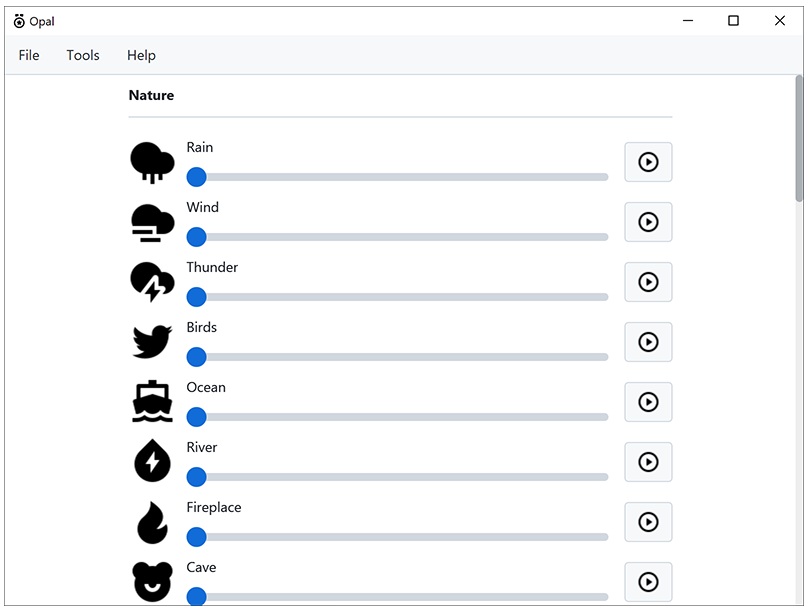Open the Help menu
This screenshot has height=616, width=810.
(141, 55)
